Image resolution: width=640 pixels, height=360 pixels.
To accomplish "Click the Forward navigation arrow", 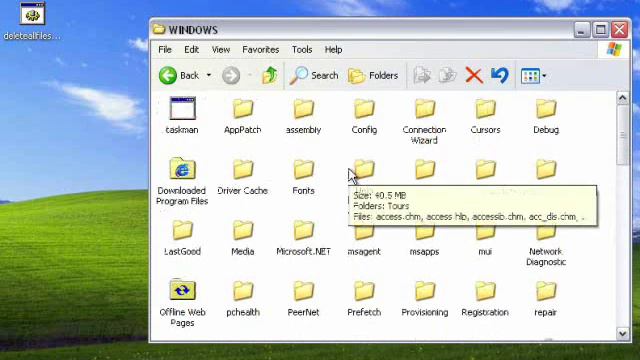I will [x=231, y=76].
